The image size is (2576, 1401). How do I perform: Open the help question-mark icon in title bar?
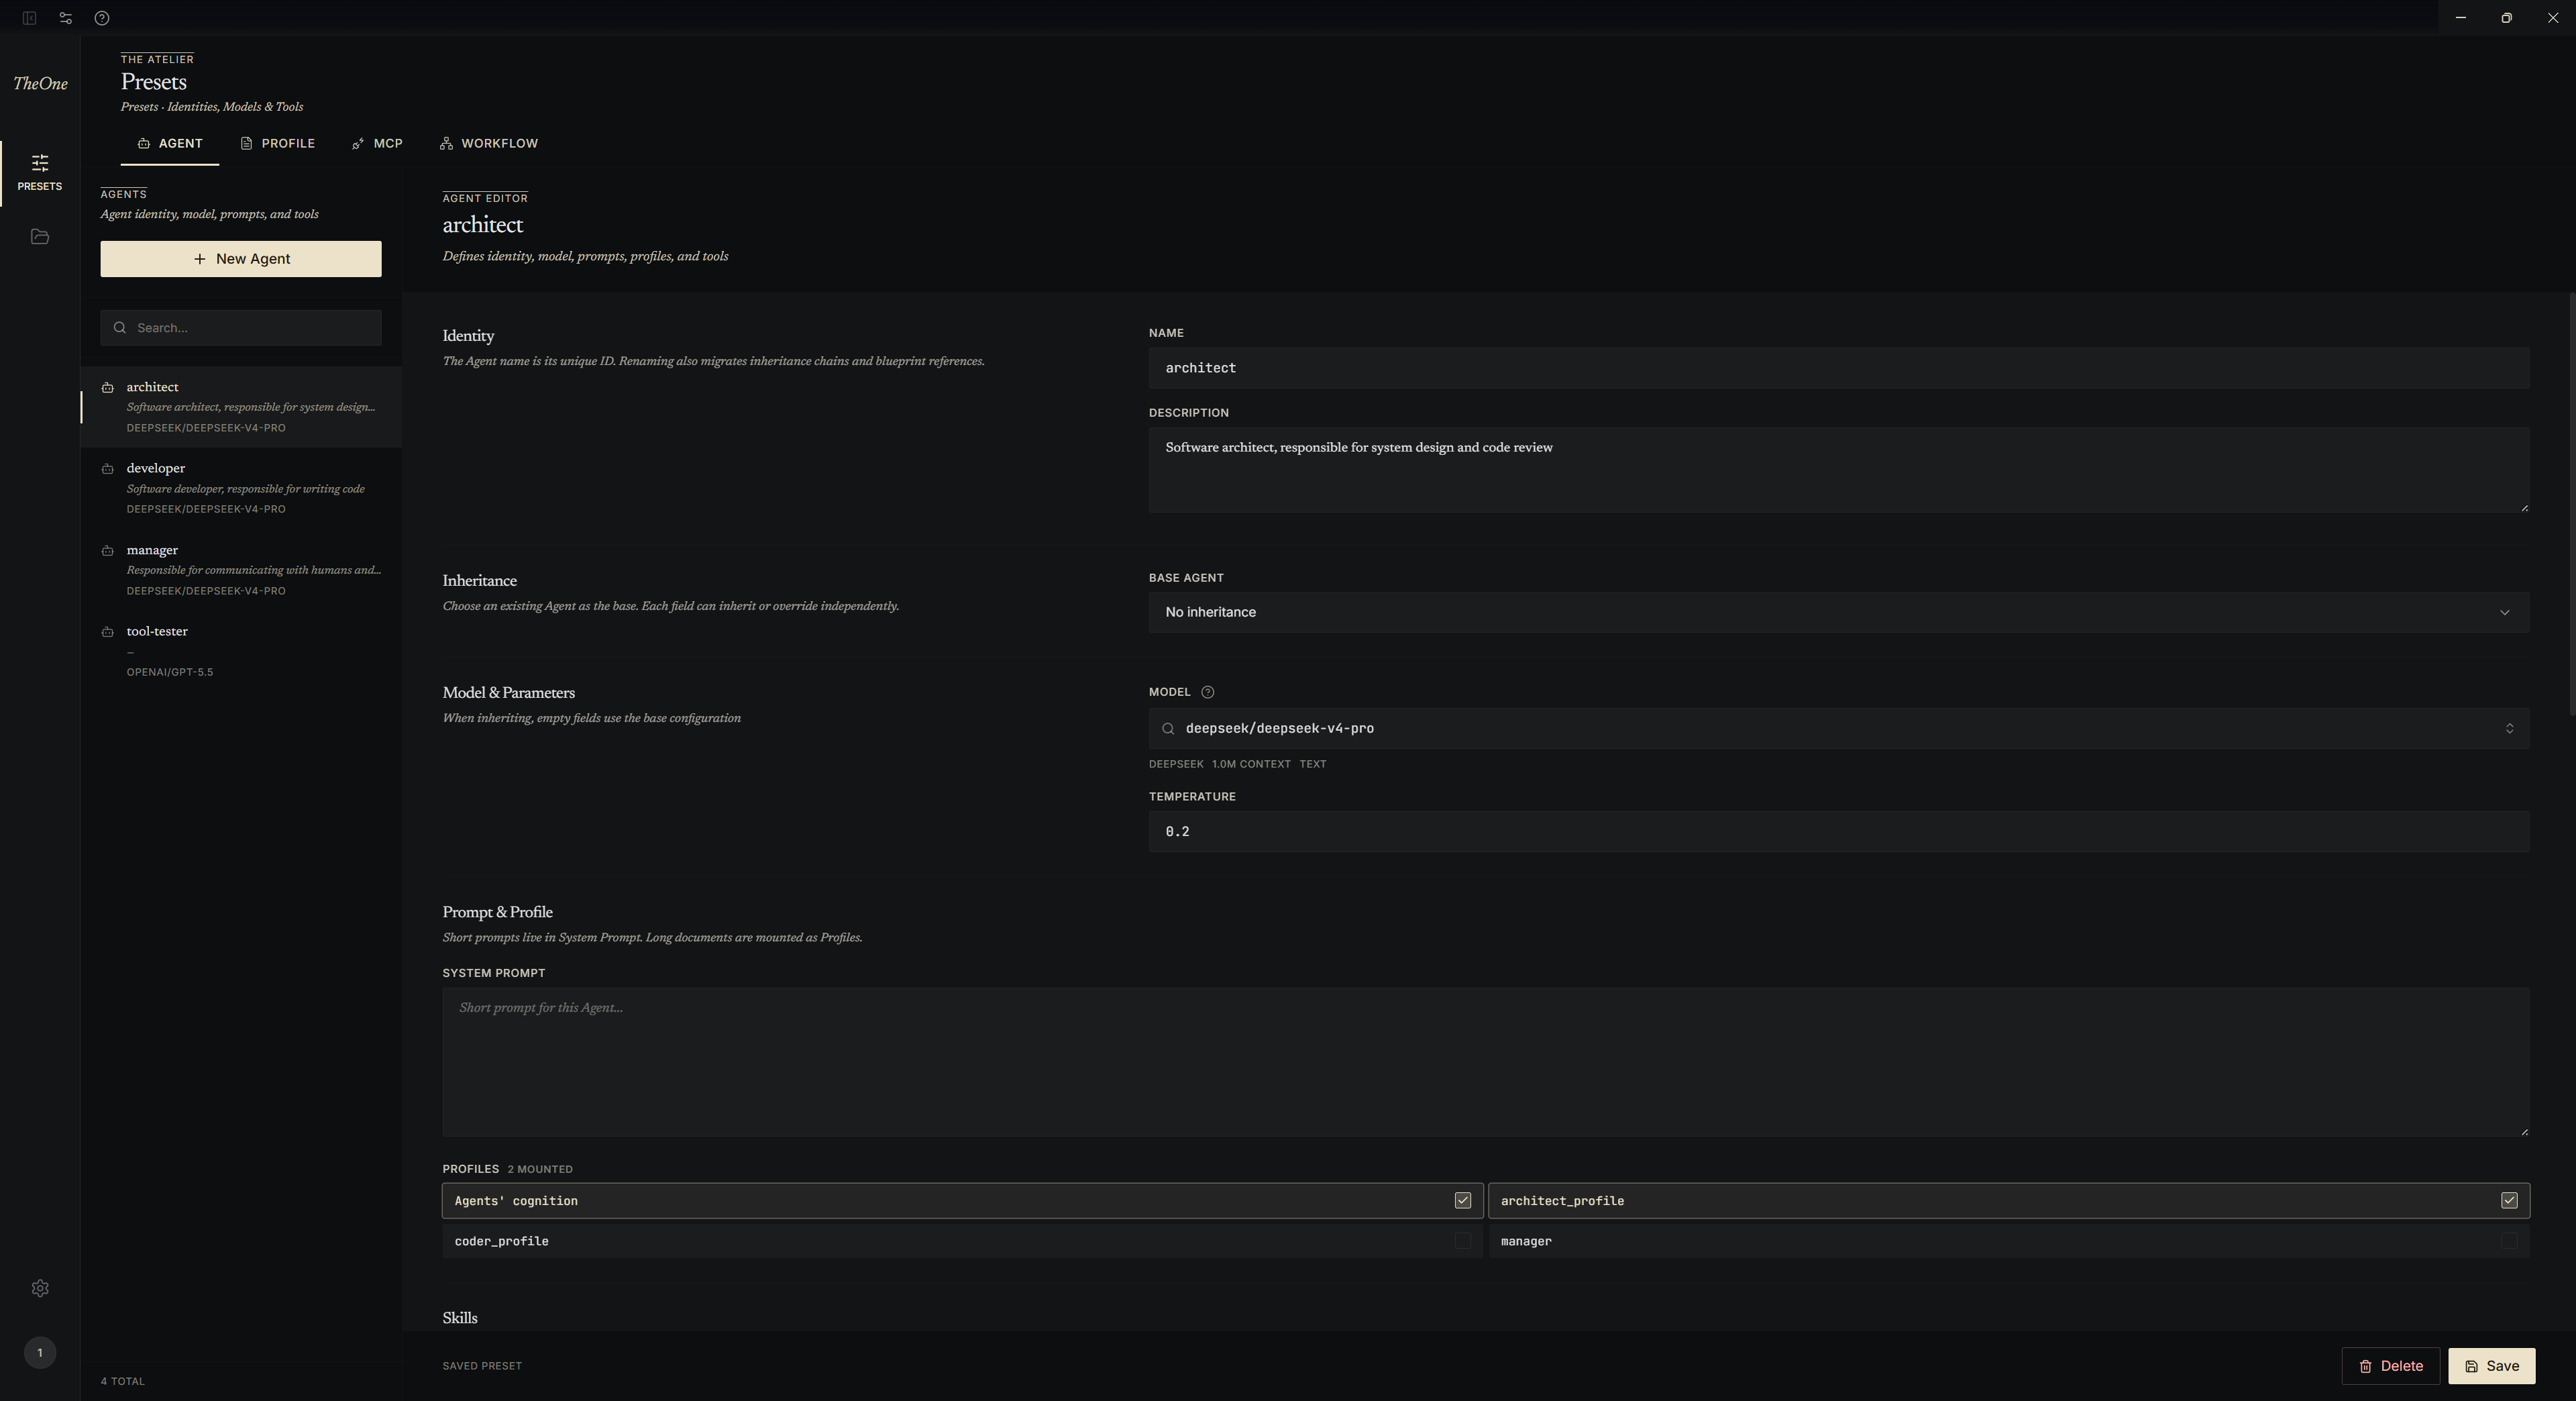pyautogui.click(x=102, y=18)
